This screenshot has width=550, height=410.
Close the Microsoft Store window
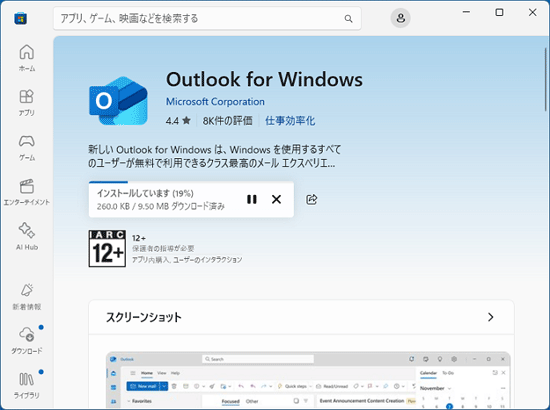[532, 12]
